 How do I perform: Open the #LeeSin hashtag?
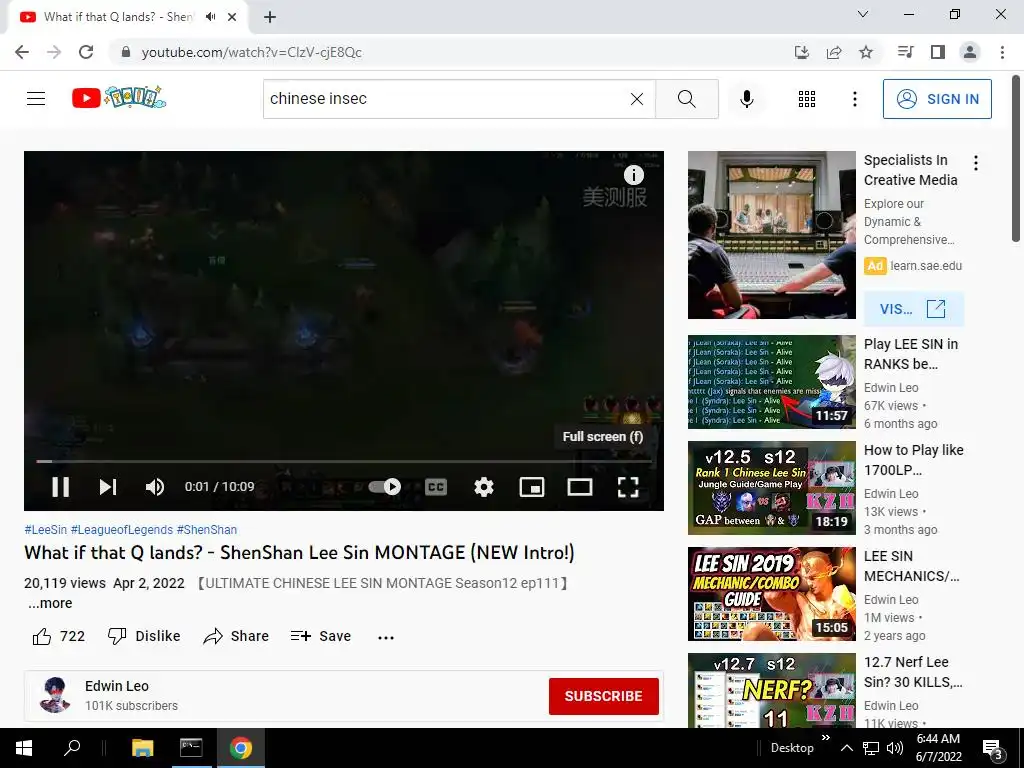(46, 530)
